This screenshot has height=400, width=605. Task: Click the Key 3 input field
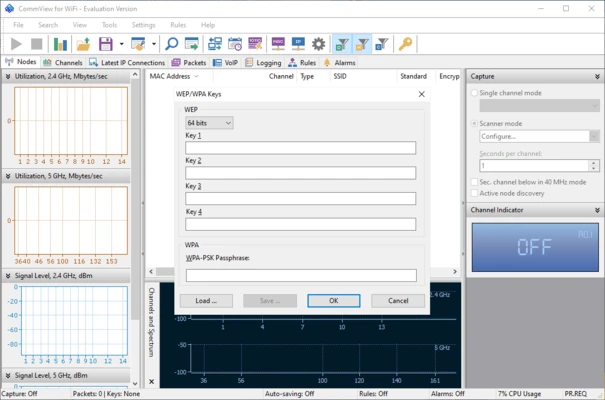pyautogui.click(x=301, y=199)
